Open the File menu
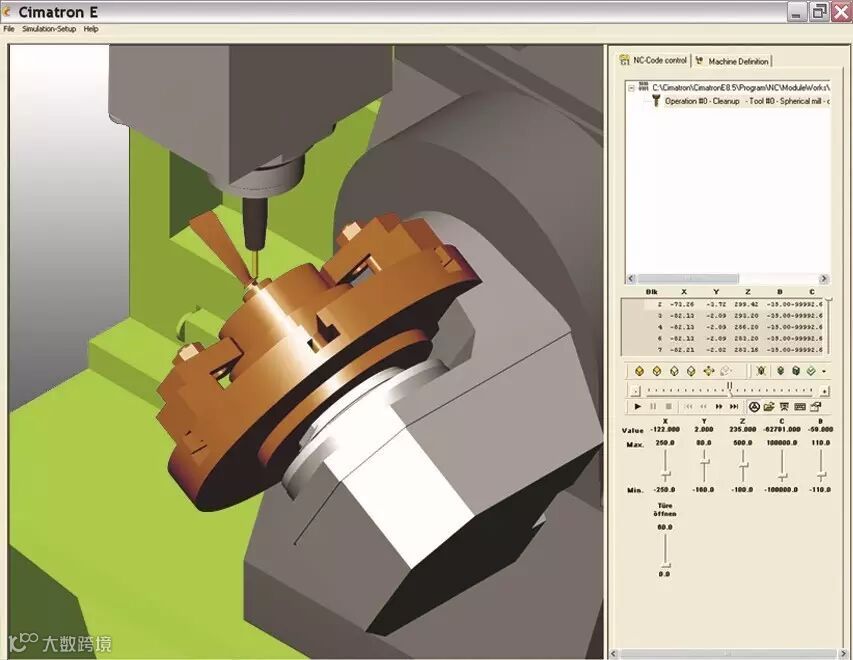Screen dimensions: 853x660 pos(9,29)
